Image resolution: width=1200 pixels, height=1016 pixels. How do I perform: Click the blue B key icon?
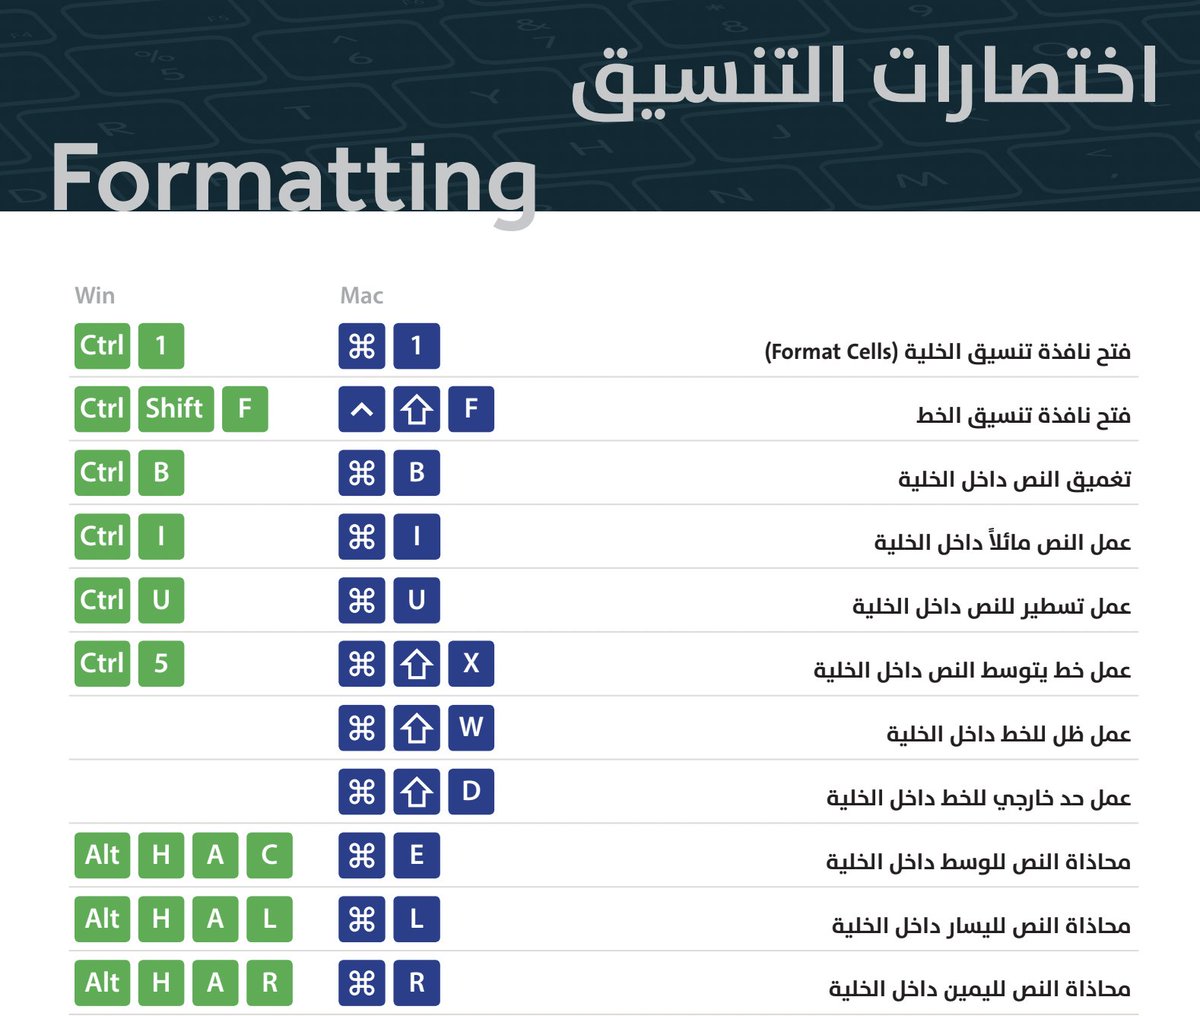point(417,473)
